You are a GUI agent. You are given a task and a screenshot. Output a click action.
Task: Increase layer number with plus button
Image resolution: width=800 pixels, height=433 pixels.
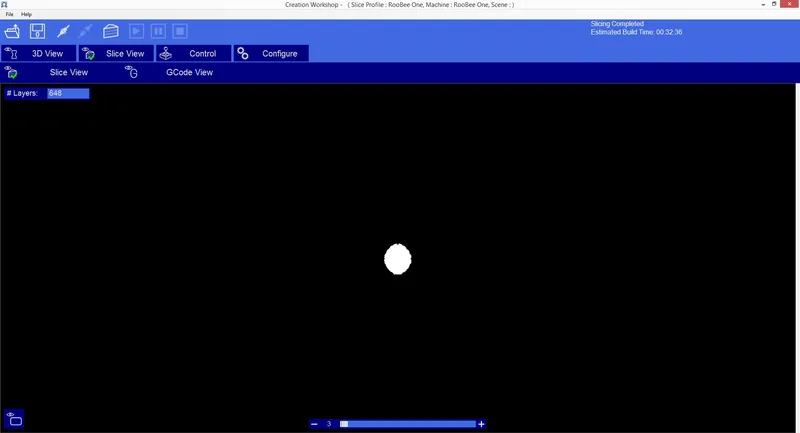482,424
